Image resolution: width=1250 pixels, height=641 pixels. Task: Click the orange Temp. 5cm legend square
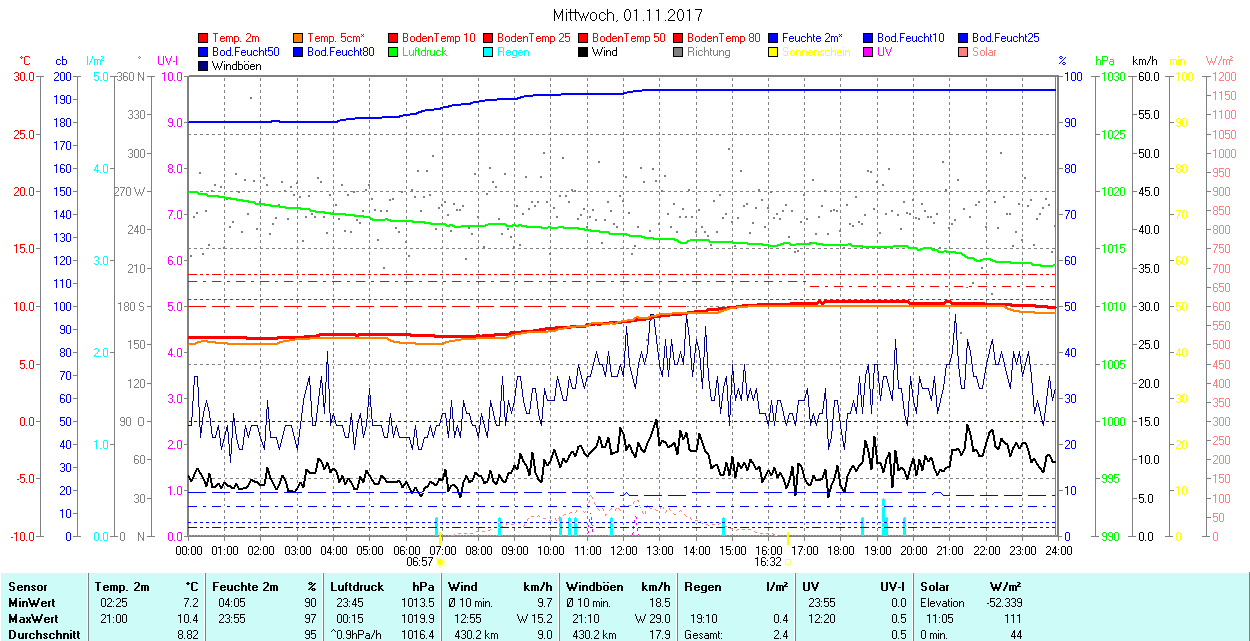pyautogui.click(x=299, y=38)
